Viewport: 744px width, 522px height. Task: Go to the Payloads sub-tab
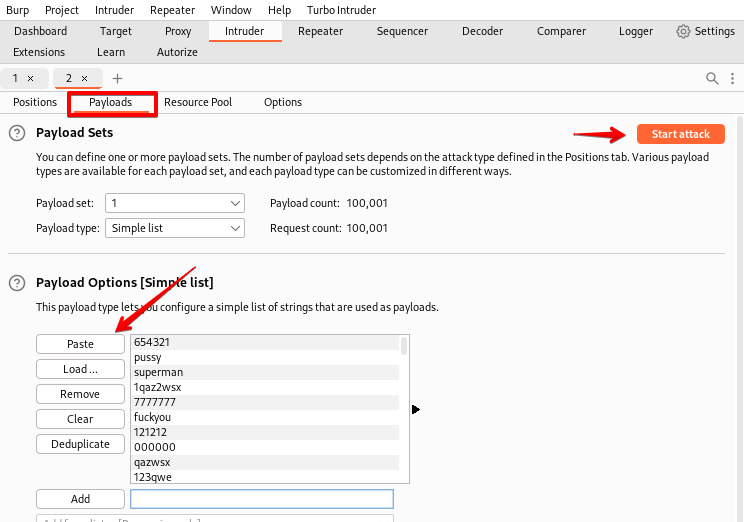(111, 103)
